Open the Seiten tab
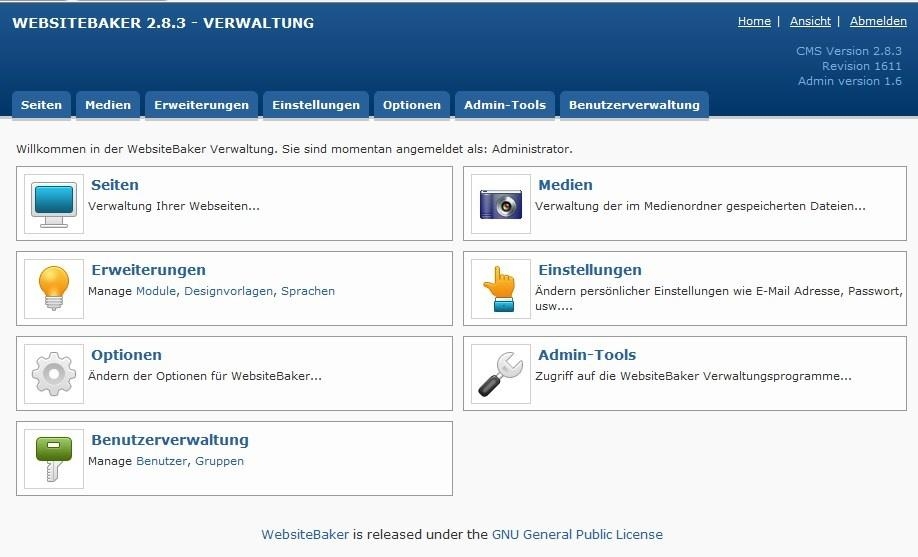918x557 pixels. (41, 105)
